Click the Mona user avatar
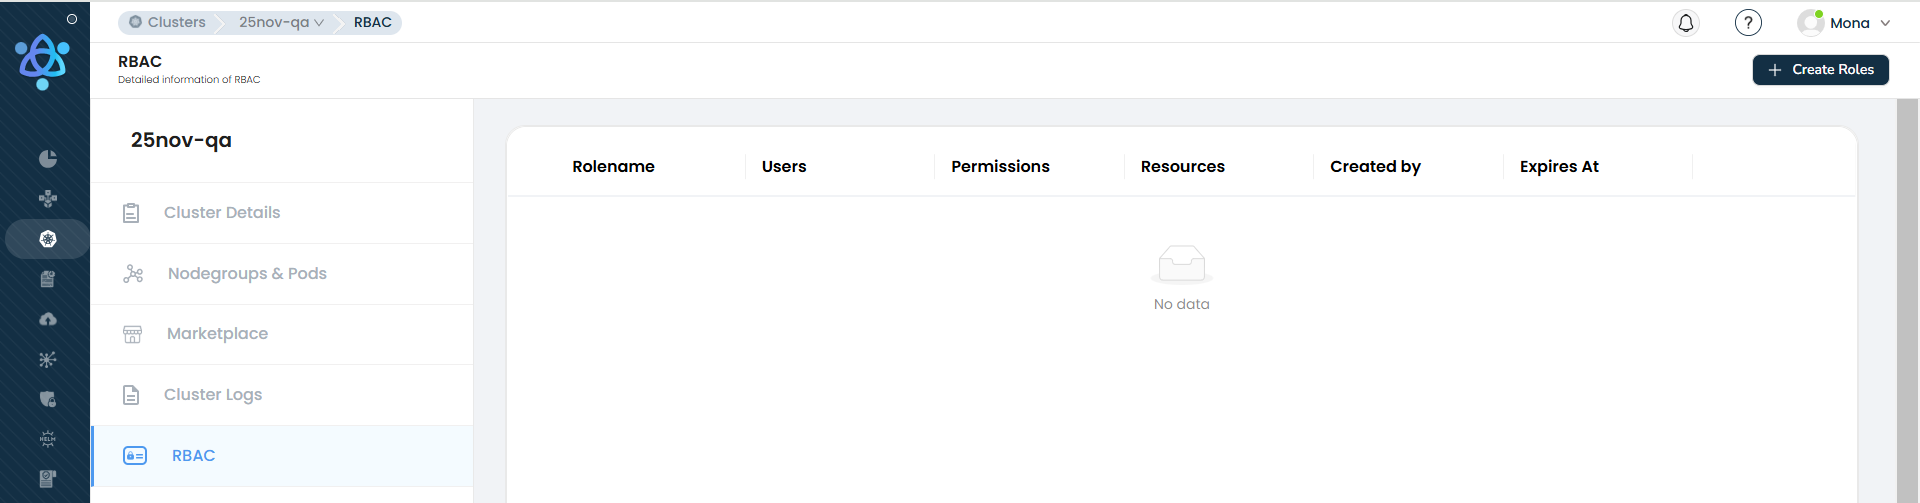Screen dimensions: 1920x503 coord(1810,23)
